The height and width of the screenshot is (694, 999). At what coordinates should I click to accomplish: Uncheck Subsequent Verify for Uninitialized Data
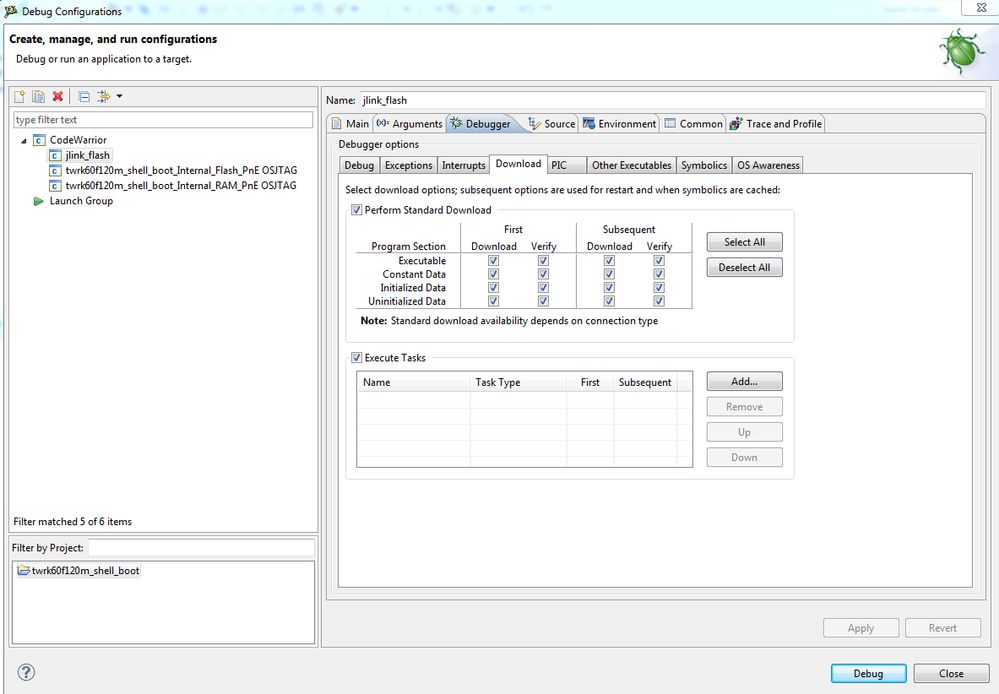[659, 301]
